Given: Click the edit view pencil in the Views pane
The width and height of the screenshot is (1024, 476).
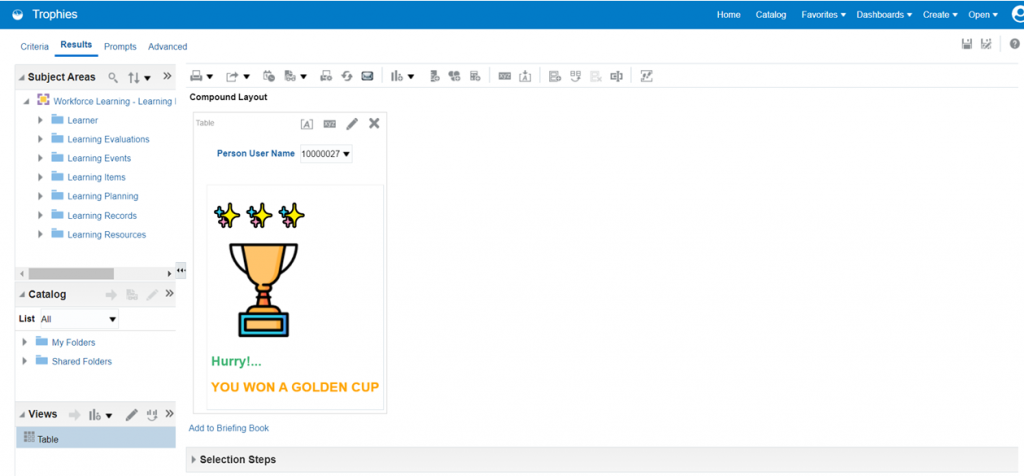Looking at the screenshot, I should coord(131,415).
